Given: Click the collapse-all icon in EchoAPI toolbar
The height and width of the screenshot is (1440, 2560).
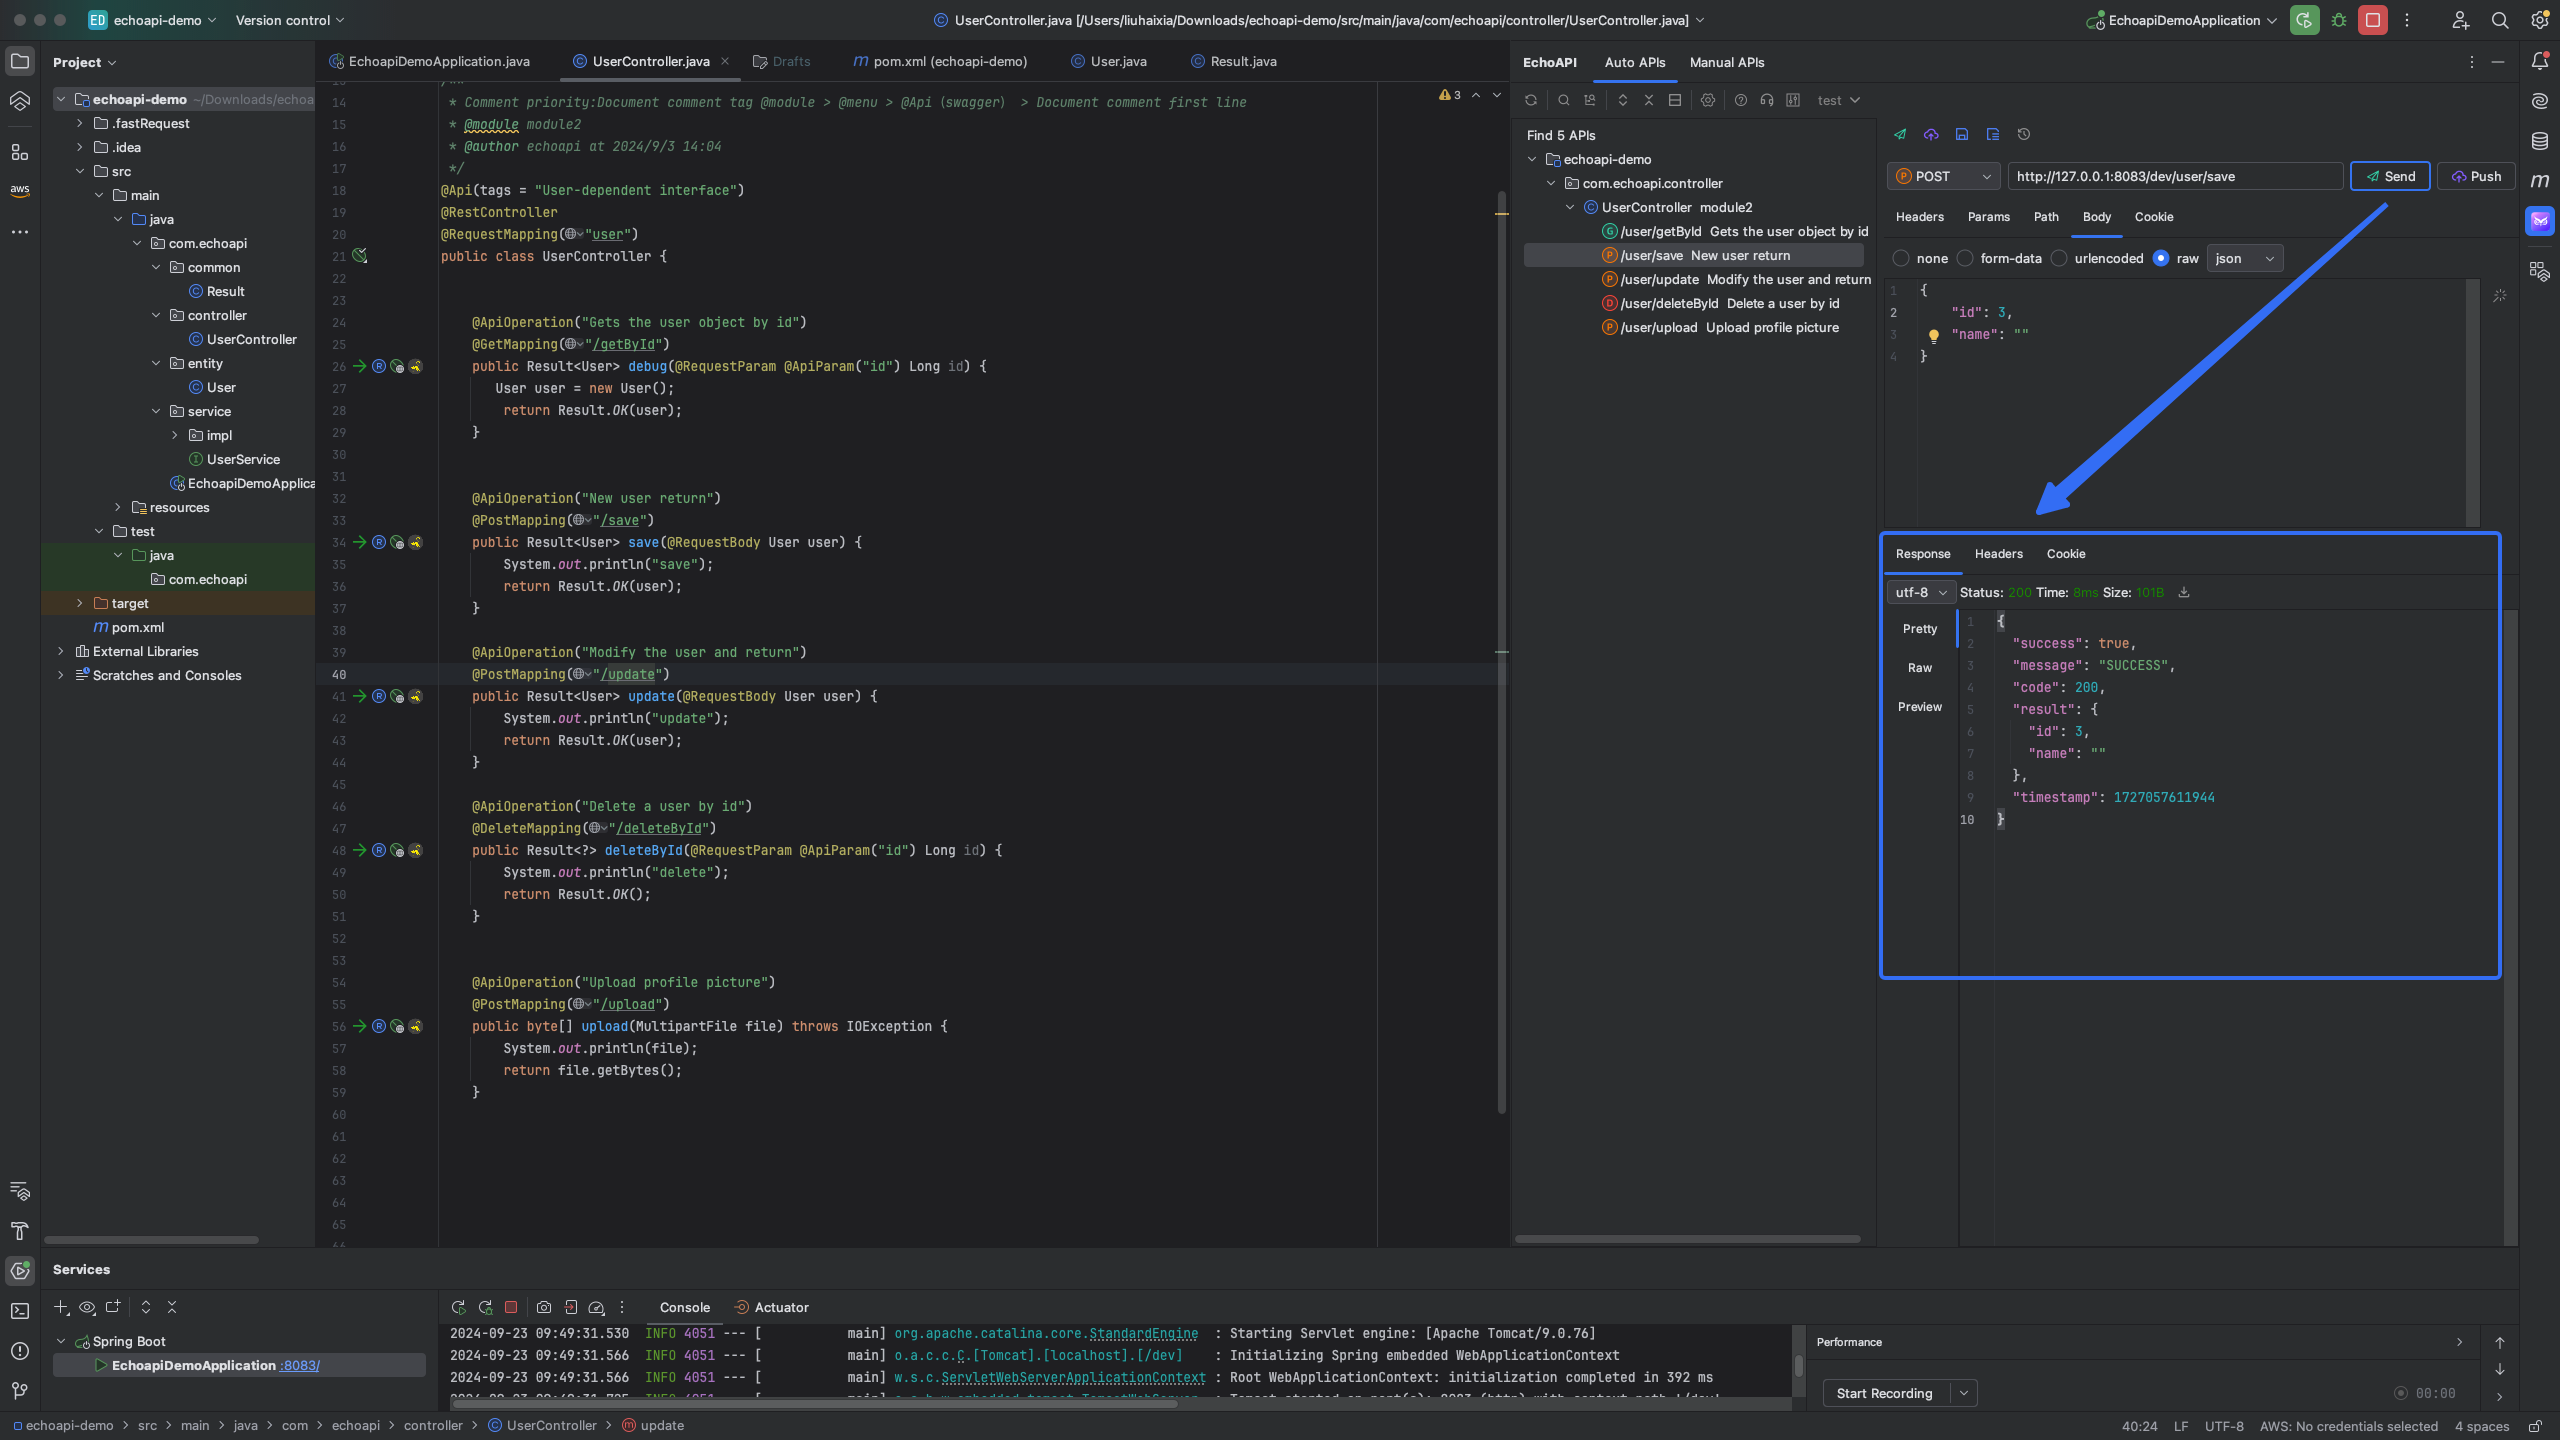Looking at the screenshot, I should [1649, 100].
